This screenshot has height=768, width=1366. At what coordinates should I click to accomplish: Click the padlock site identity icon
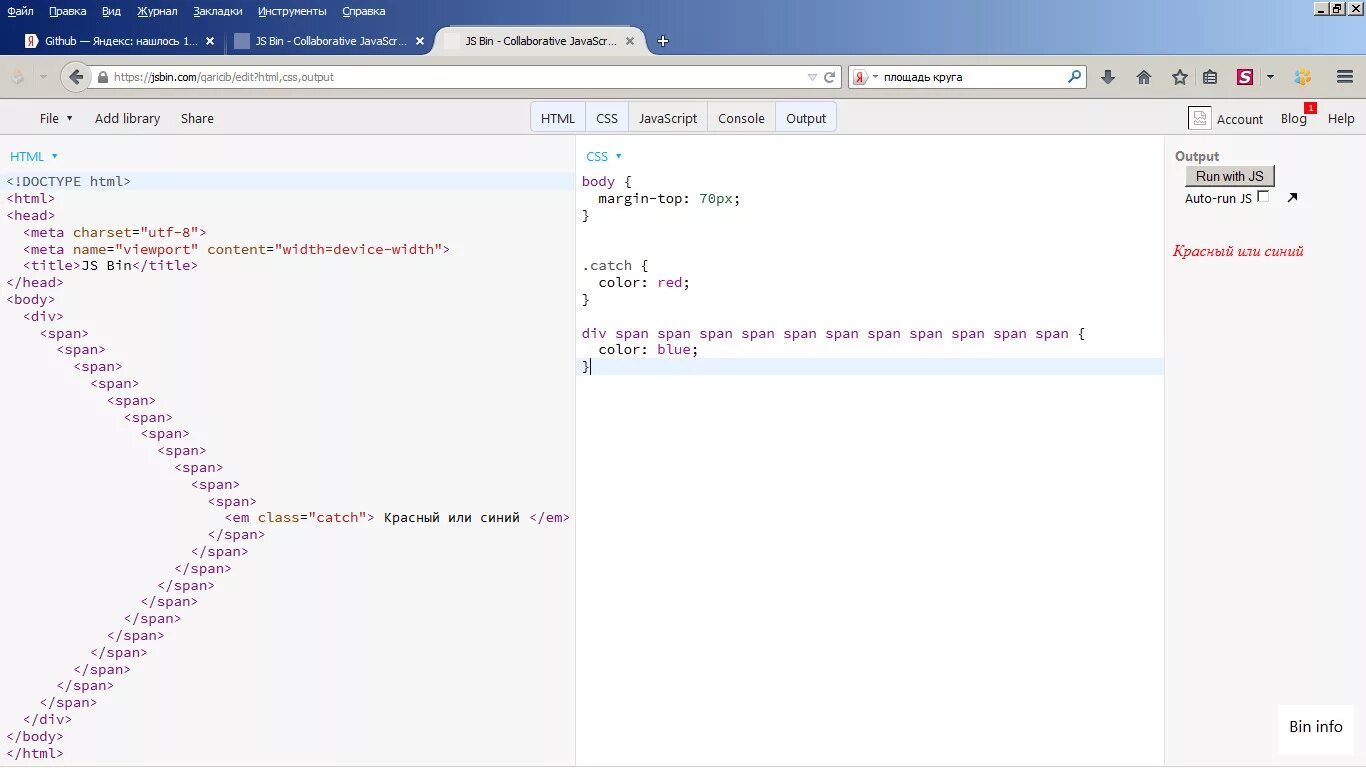point(102,77)
